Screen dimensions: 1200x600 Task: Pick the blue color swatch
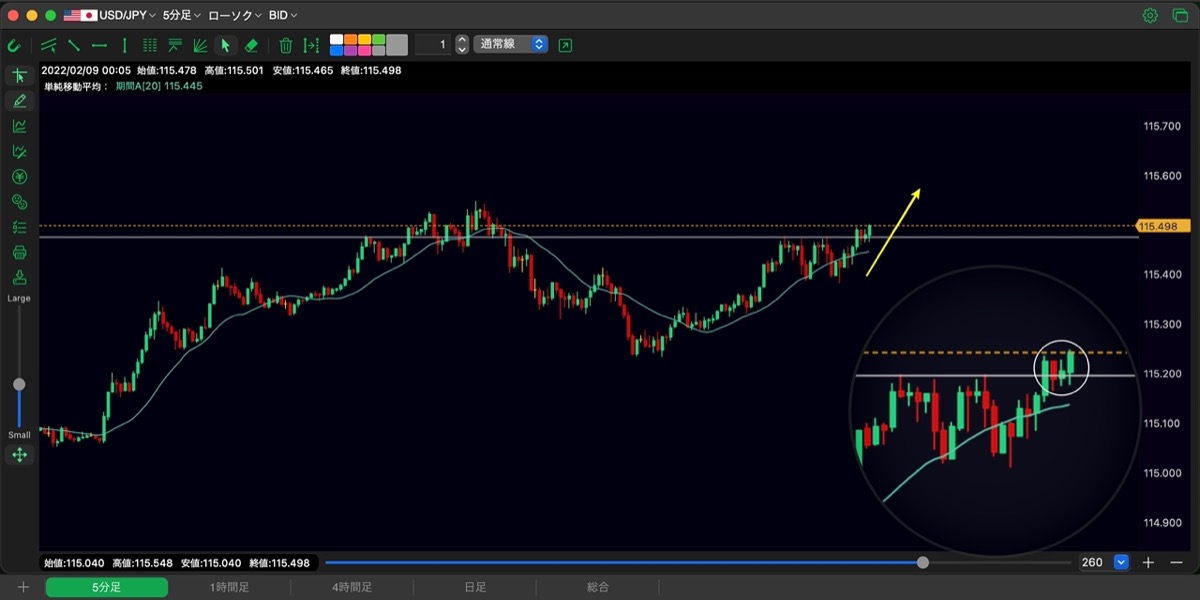[x=337, y=50]
